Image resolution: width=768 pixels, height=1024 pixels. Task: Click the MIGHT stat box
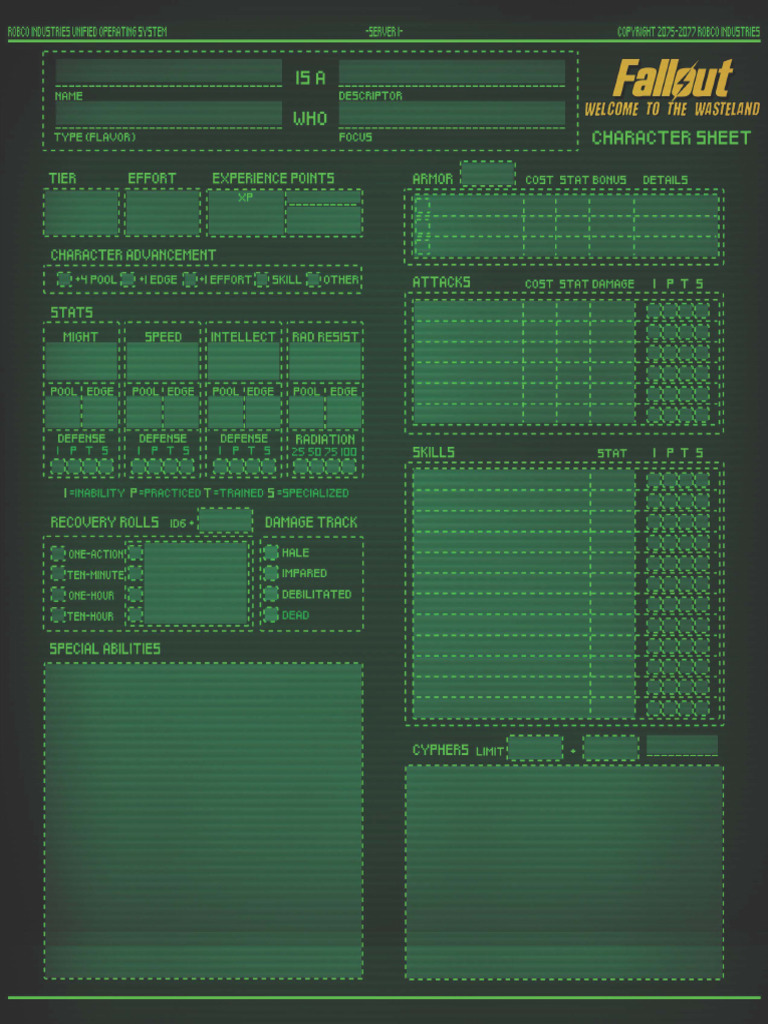pos(81,362)
